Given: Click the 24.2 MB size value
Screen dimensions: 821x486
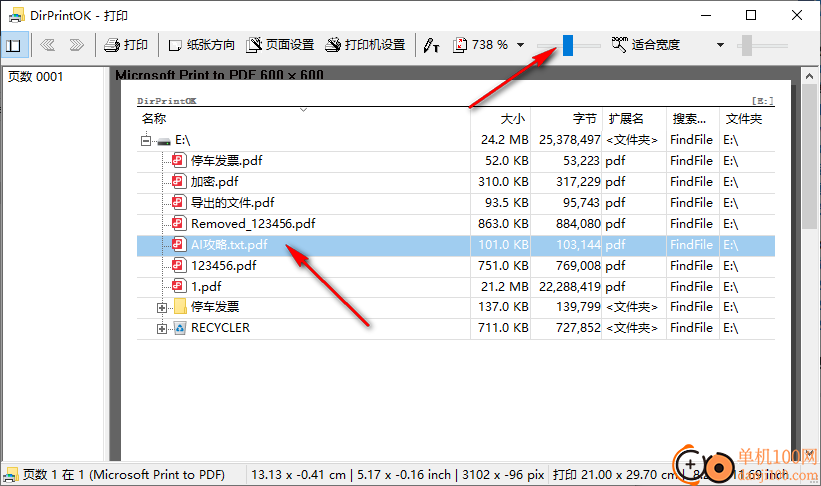Looking at the screenshot, I should coord(505,140).
